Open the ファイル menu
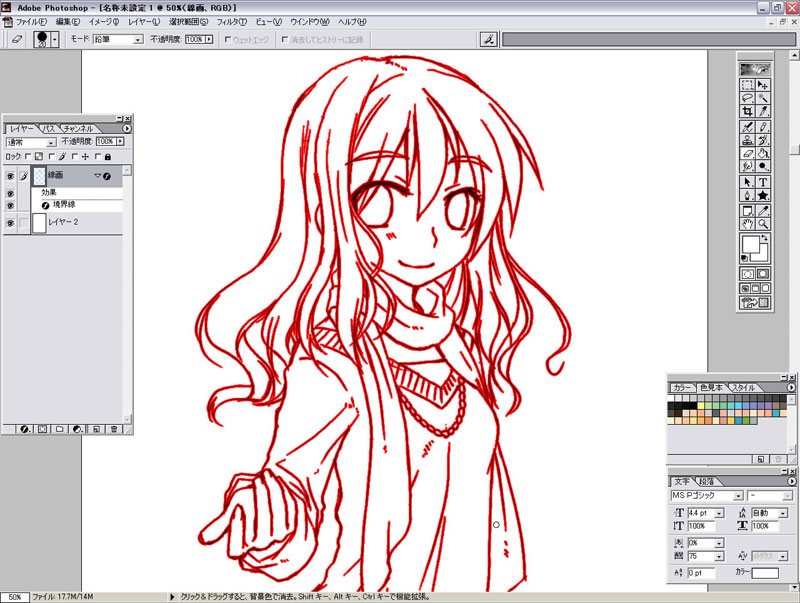 [x=31, y=22]
